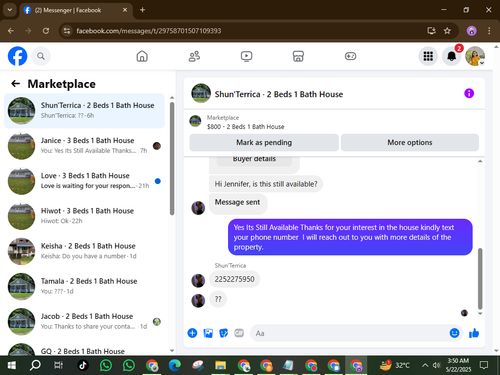Click chat header title Shun'Terrica - 2 Beds 1 Bath House
The image size is (500, 375).
tap(279, 94)
